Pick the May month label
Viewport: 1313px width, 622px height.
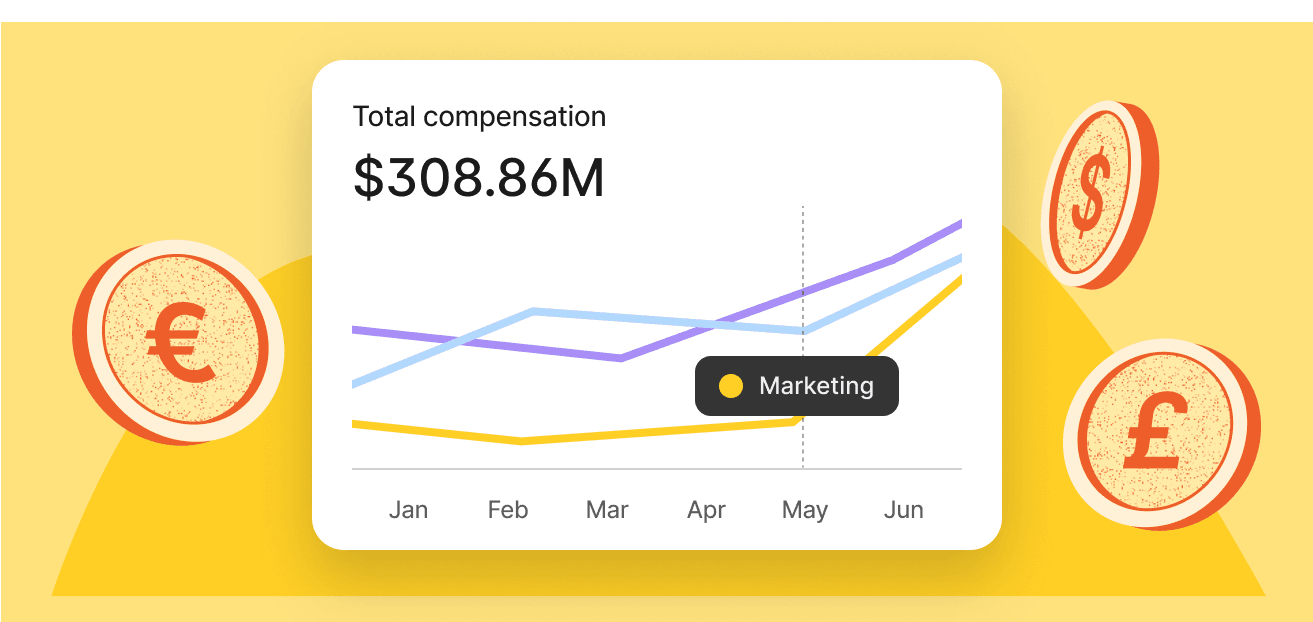point(805,510)
